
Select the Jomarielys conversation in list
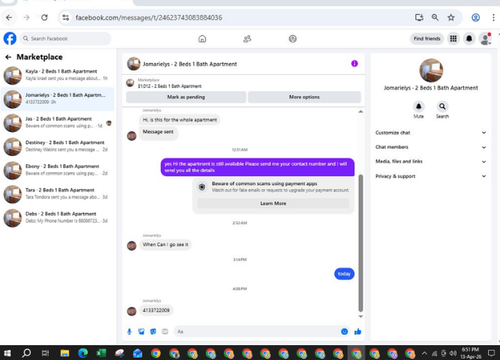[58, 99]
